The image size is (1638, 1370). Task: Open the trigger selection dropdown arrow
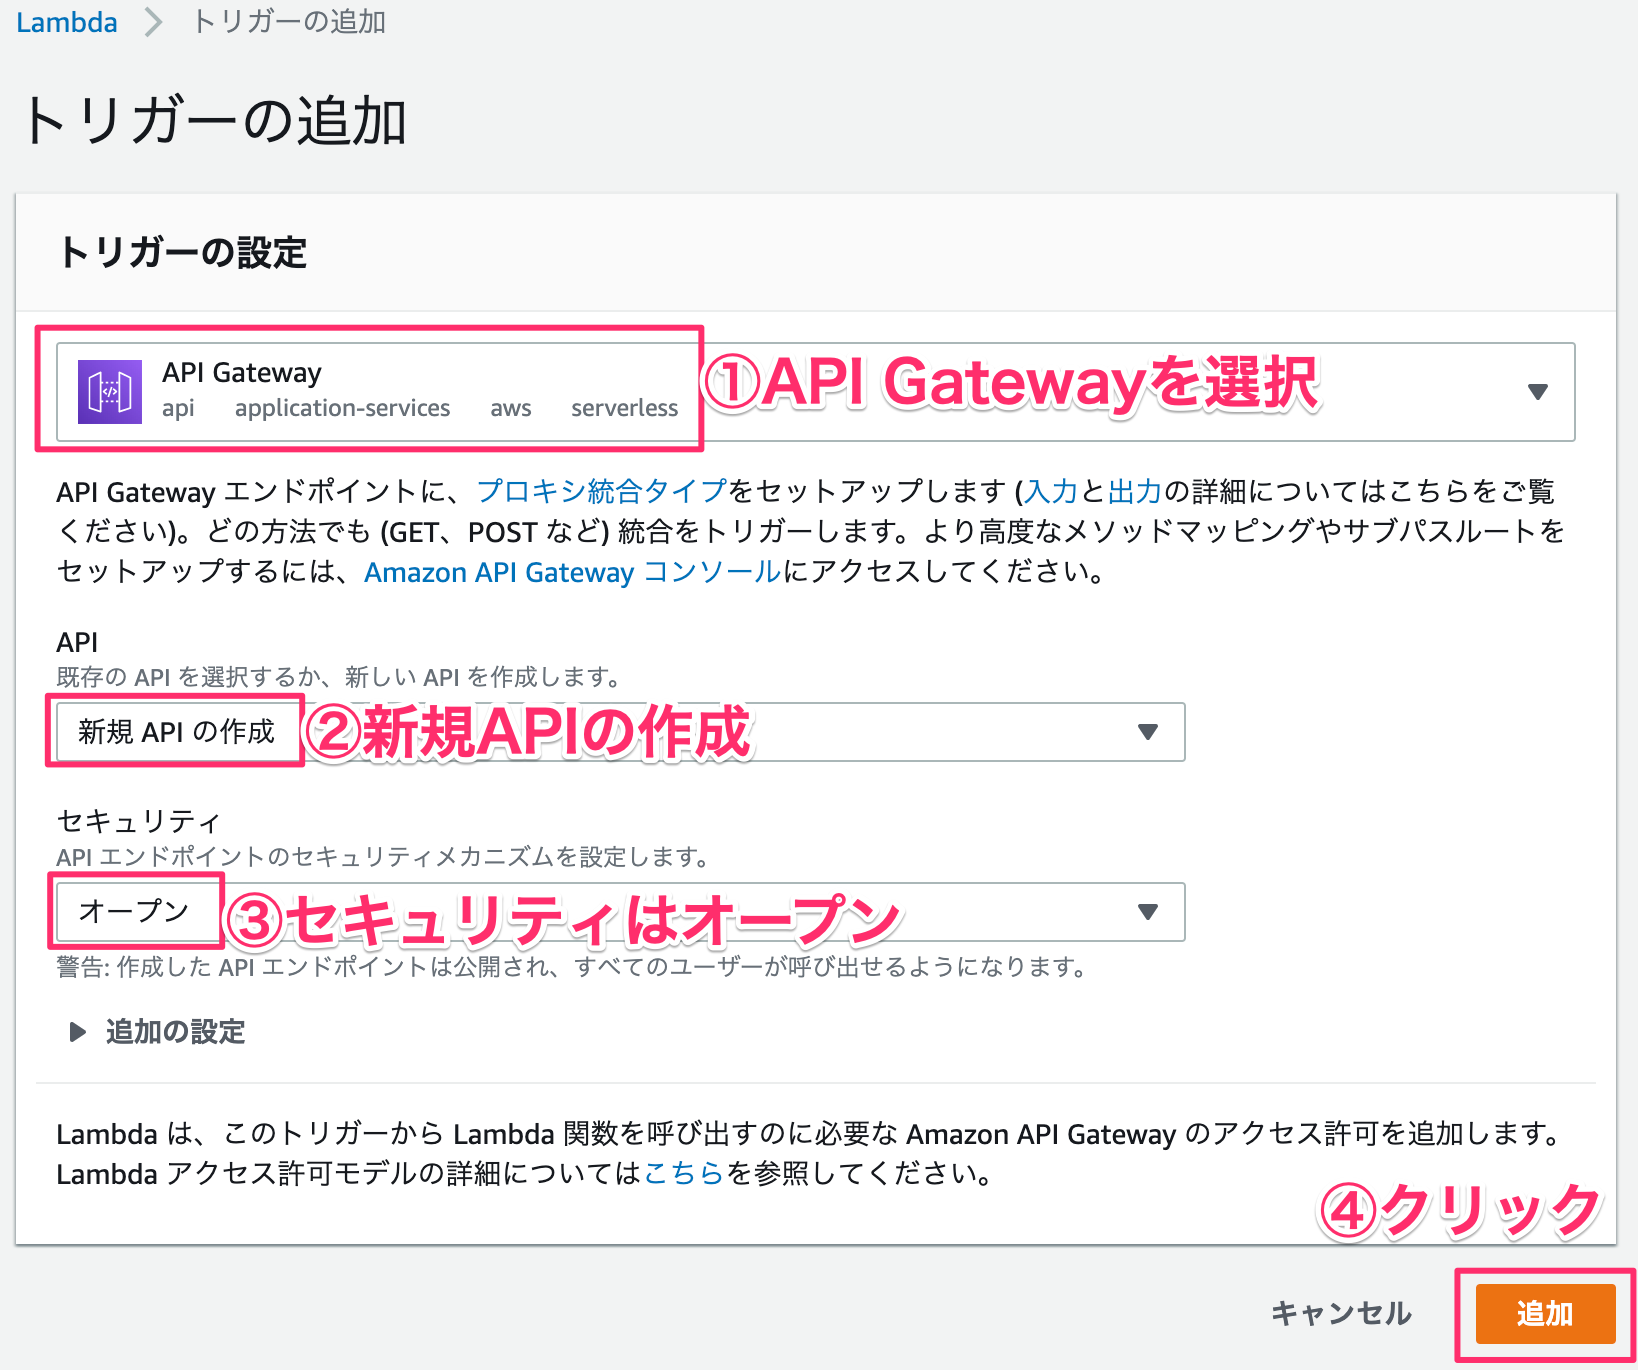pos(1538,392)
